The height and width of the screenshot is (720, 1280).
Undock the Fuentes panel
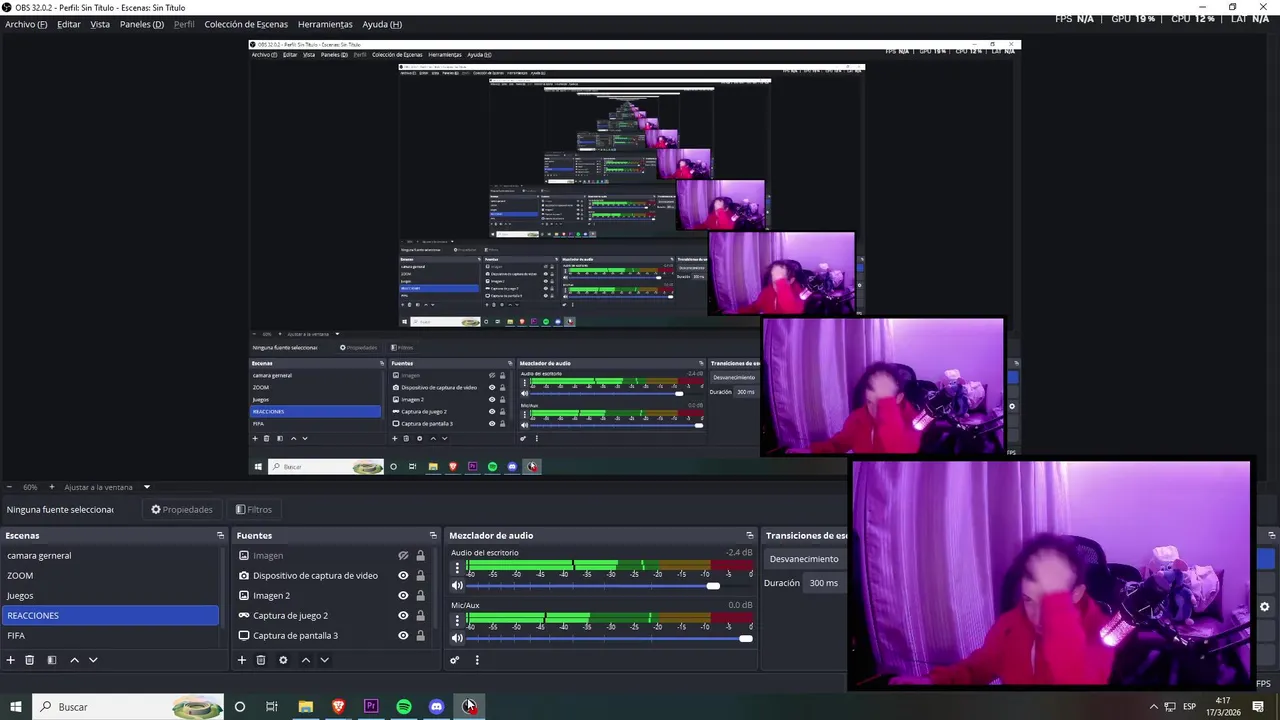pyautogui.click(x=433, y=536)
